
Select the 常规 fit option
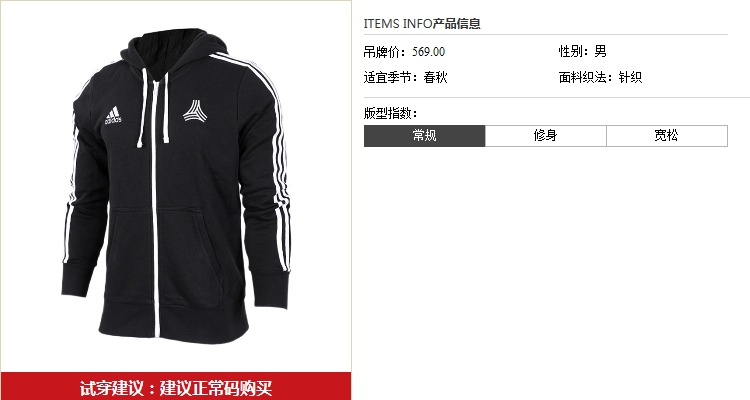pos(424,136)
